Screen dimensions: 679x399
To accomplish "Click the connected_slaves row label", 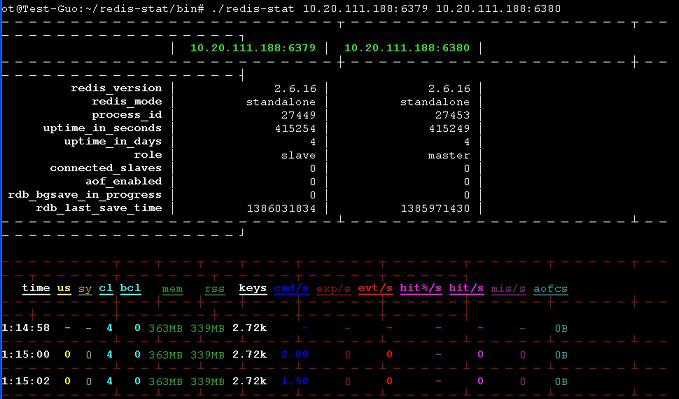I will [x=106, y=168].
